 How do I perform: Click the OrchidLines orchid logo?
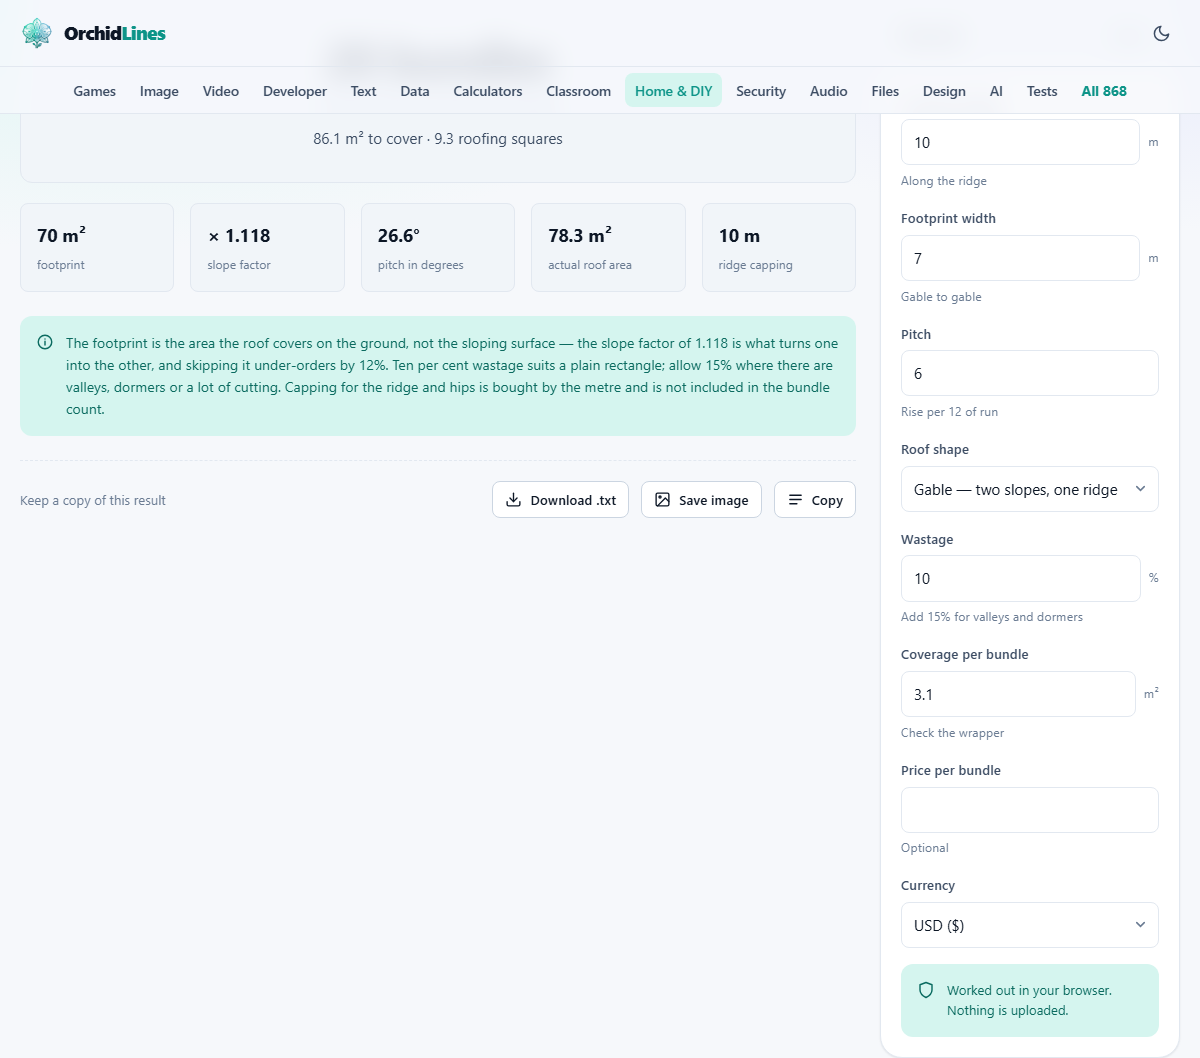click(37, 33)
